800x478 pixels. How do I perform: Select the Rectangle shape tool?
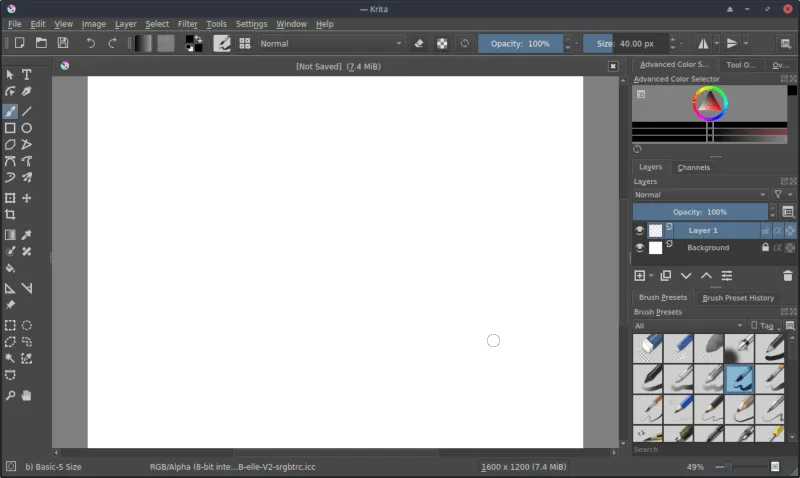click(10, 128)
